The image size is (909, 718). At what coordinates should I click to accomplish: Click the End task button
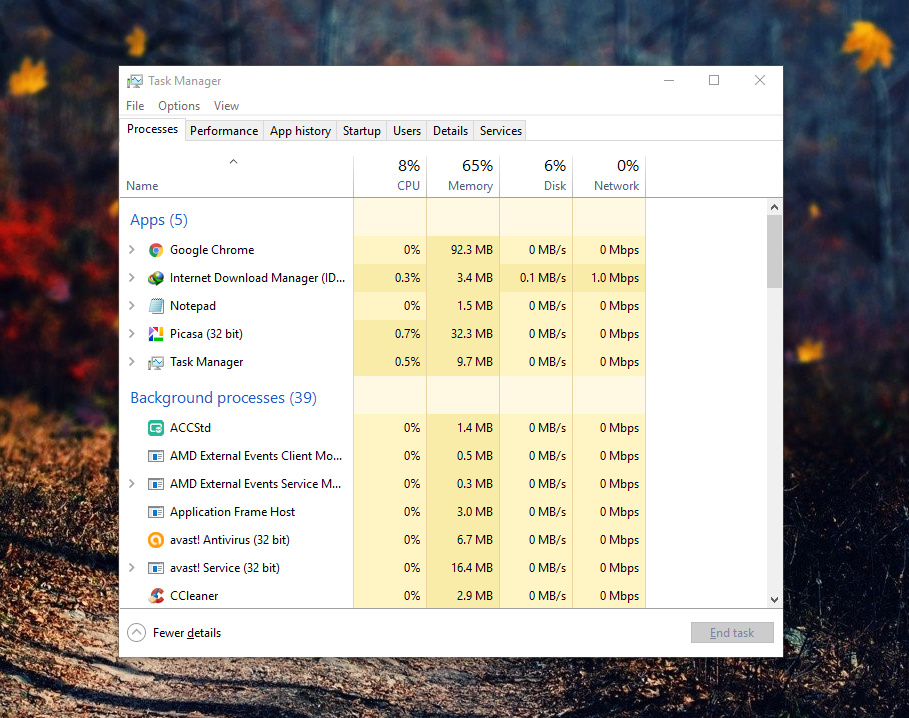click(x=732, y=633)
